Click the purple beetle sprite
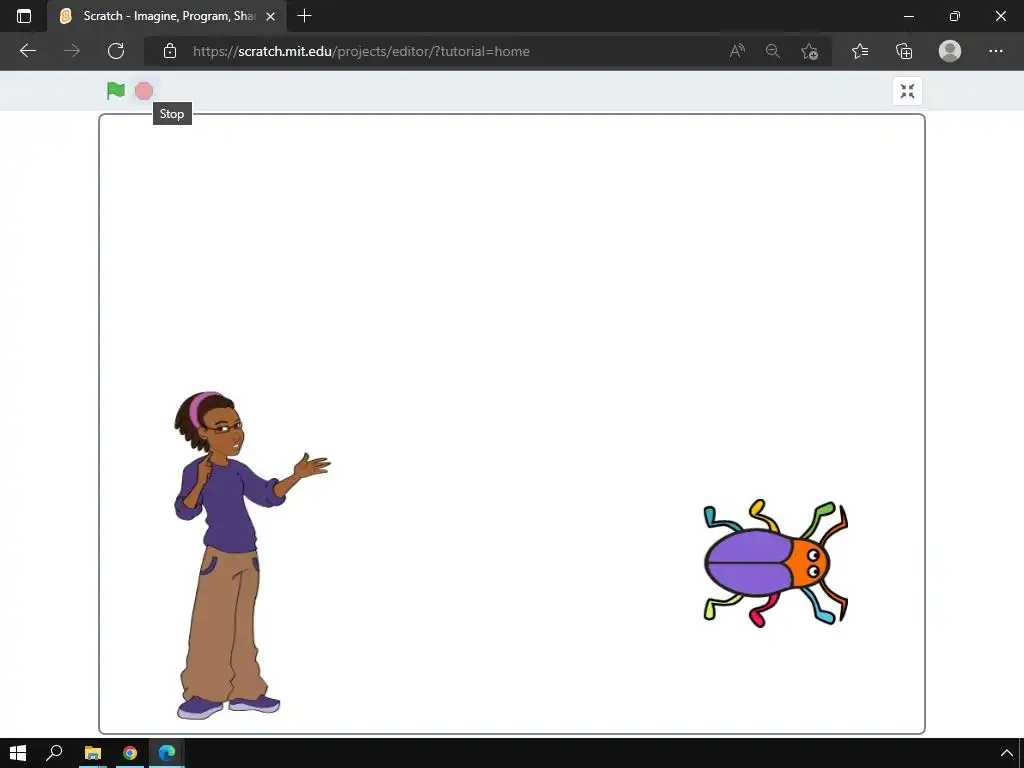The height and width of the screenshot is (768, 1024). pyautogui.click(x=775, y=563)
